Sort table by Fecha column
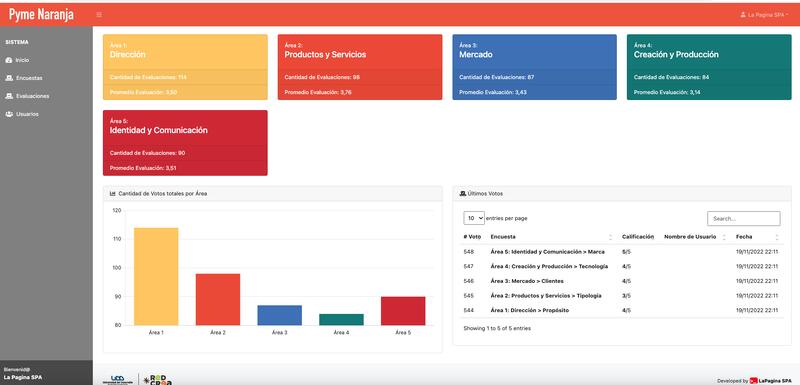This screenshot has height=385, width=800. coord(744,237)
